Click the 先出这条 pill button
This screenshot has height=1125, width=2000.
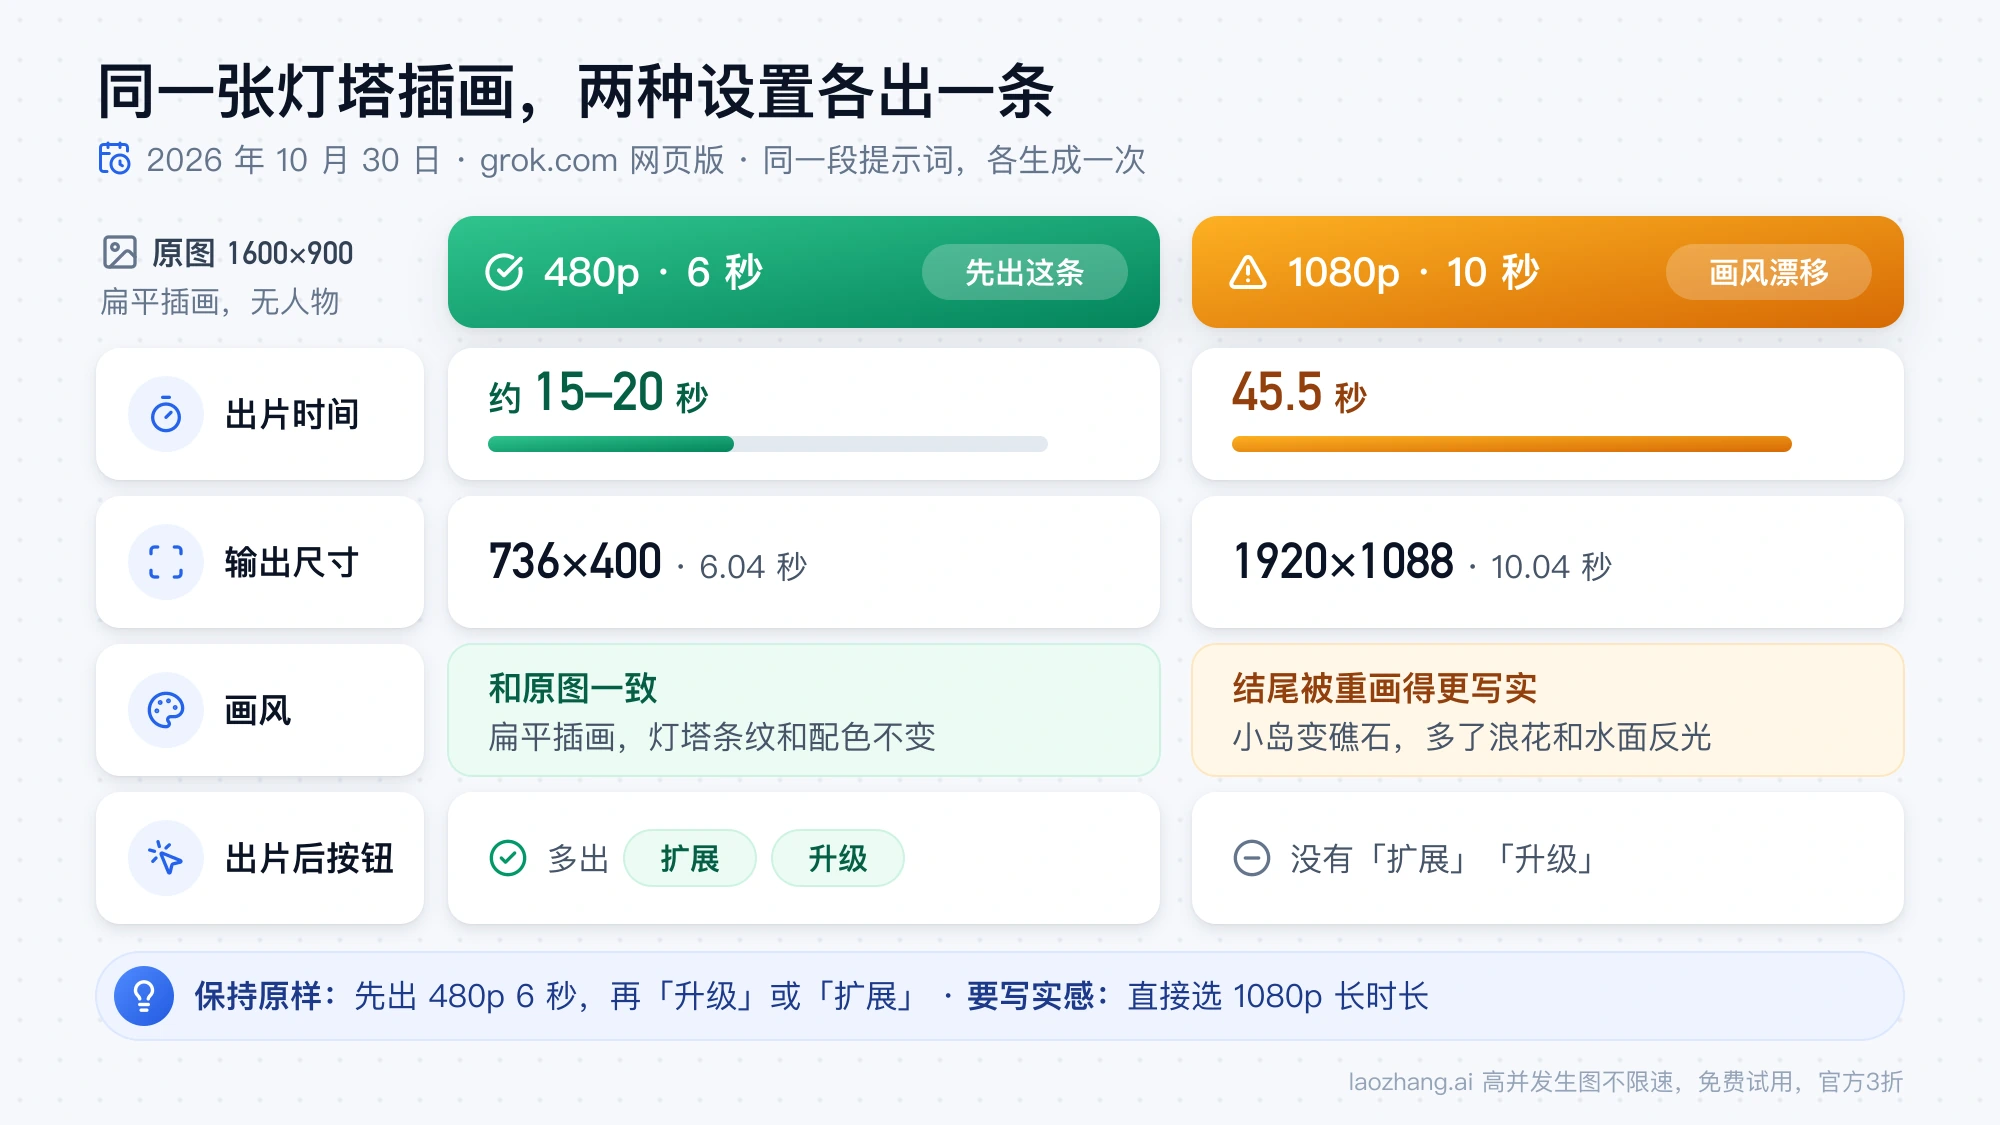point(1025,272)
